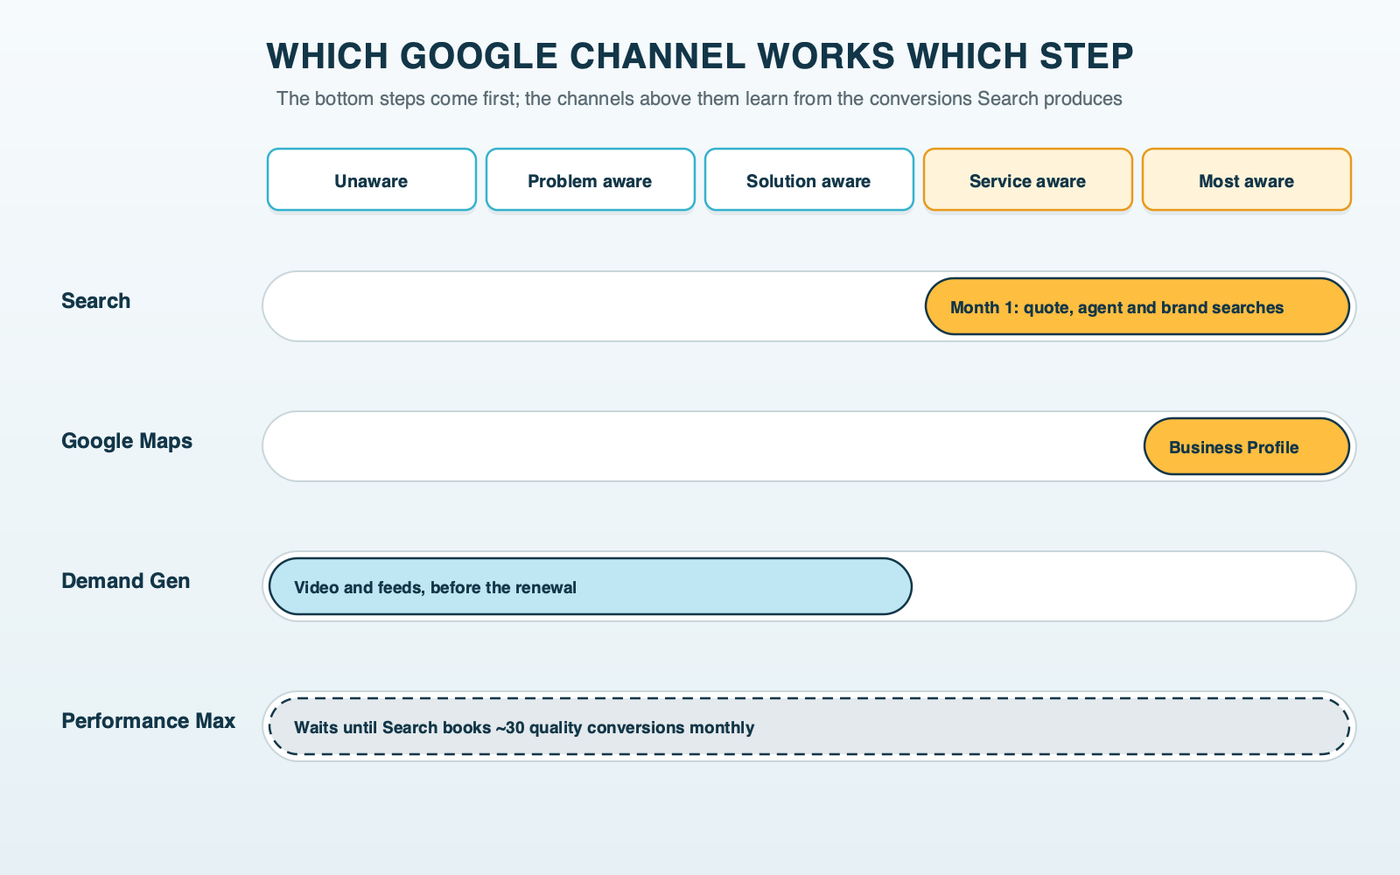The image size is (1400, 875).
Task: Click the Demand Gen row label
Action: pyautogui.click(x=126, y=581)
